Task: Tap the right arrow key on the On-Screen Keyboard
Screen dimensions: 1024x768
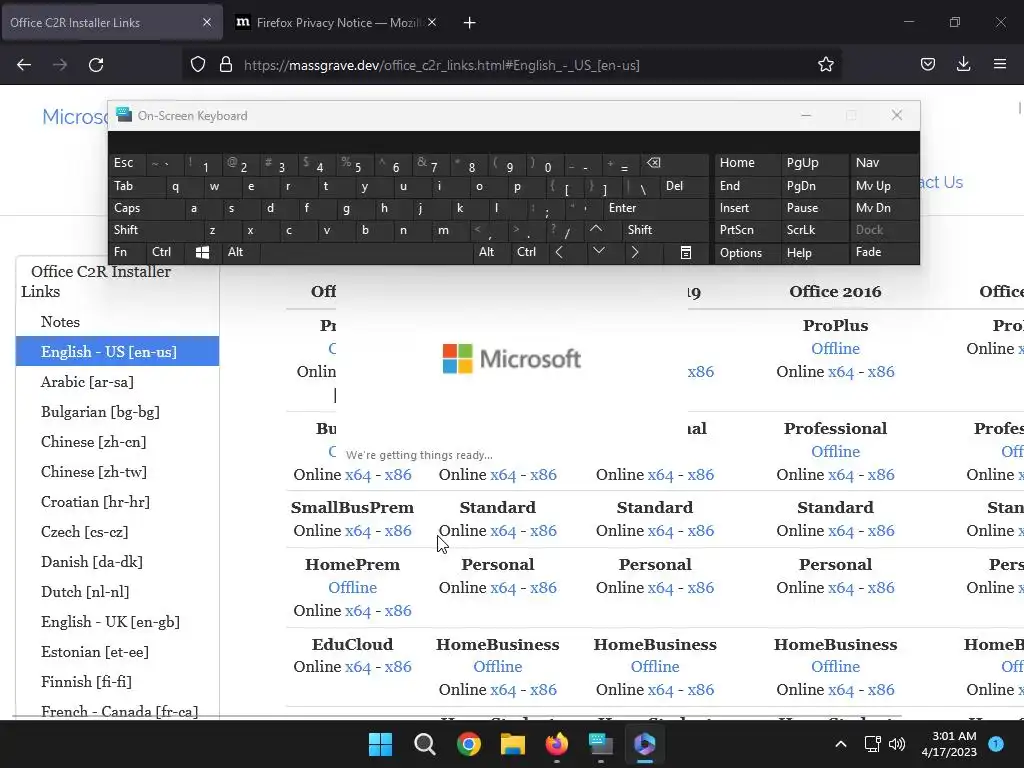Action: coord(635,252)
